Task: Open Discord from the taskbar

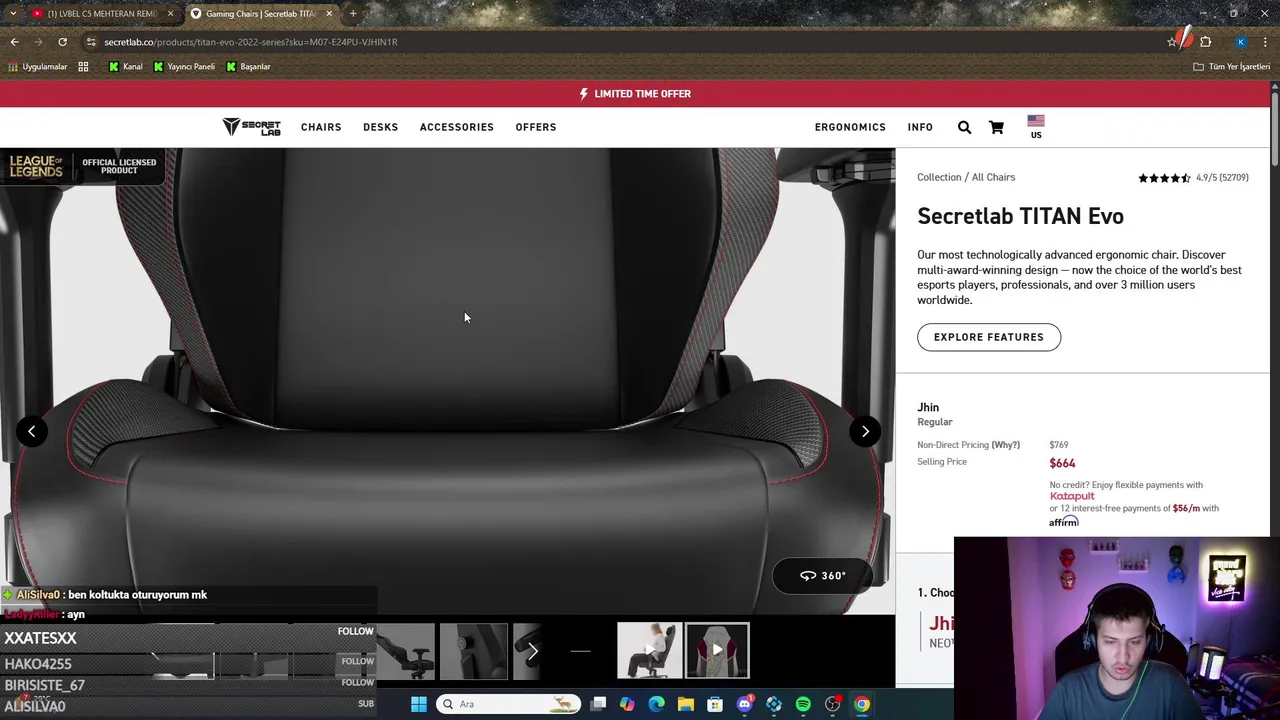Action: tap(744, 704)
